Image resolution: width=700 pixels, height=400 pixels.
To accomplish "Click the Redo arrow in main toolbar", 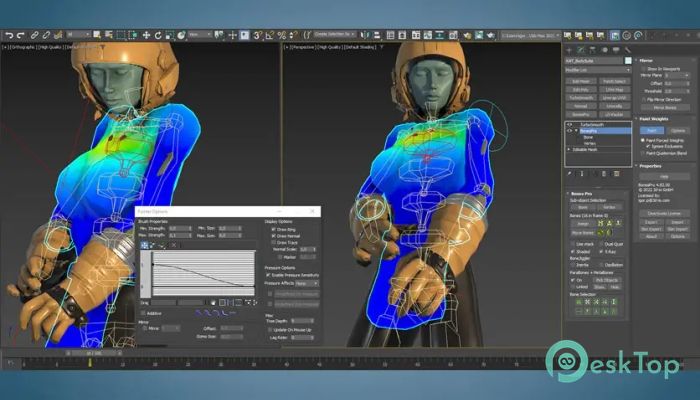I will click(21, 35).
